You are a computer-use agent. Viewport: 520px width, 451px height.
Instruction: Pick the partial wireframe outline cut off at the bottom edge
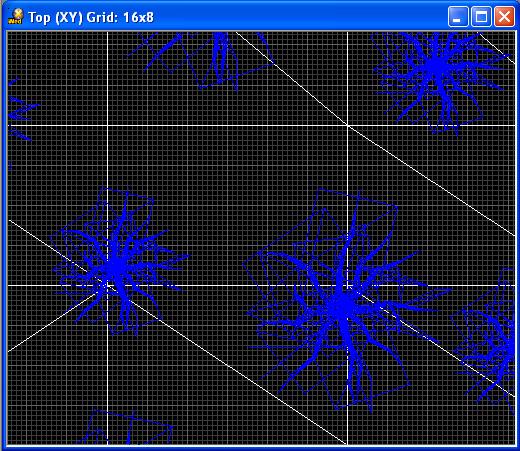127,428
